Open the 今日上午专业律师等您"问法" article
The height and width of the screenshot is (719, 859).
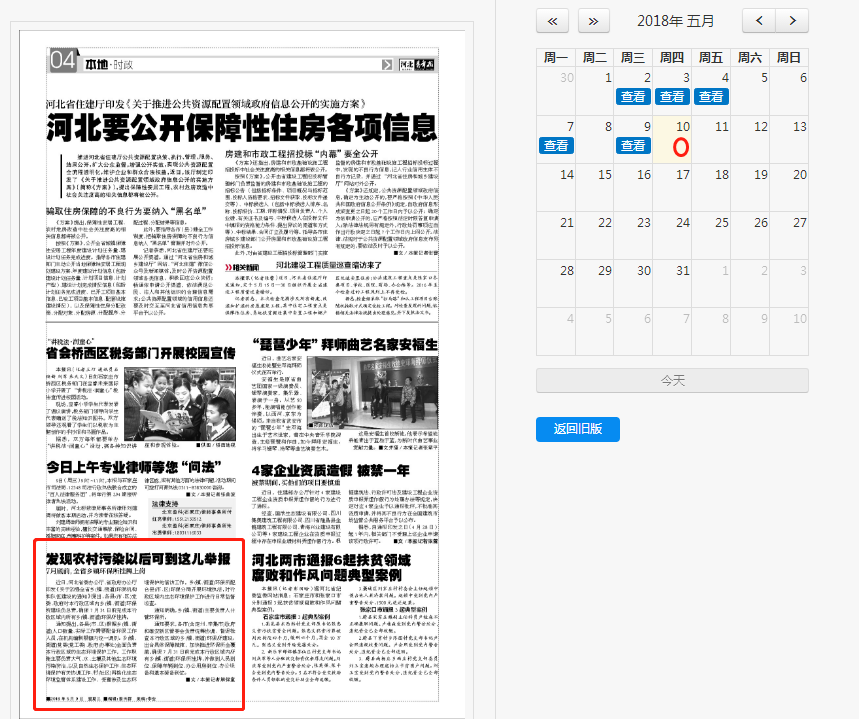133,466
